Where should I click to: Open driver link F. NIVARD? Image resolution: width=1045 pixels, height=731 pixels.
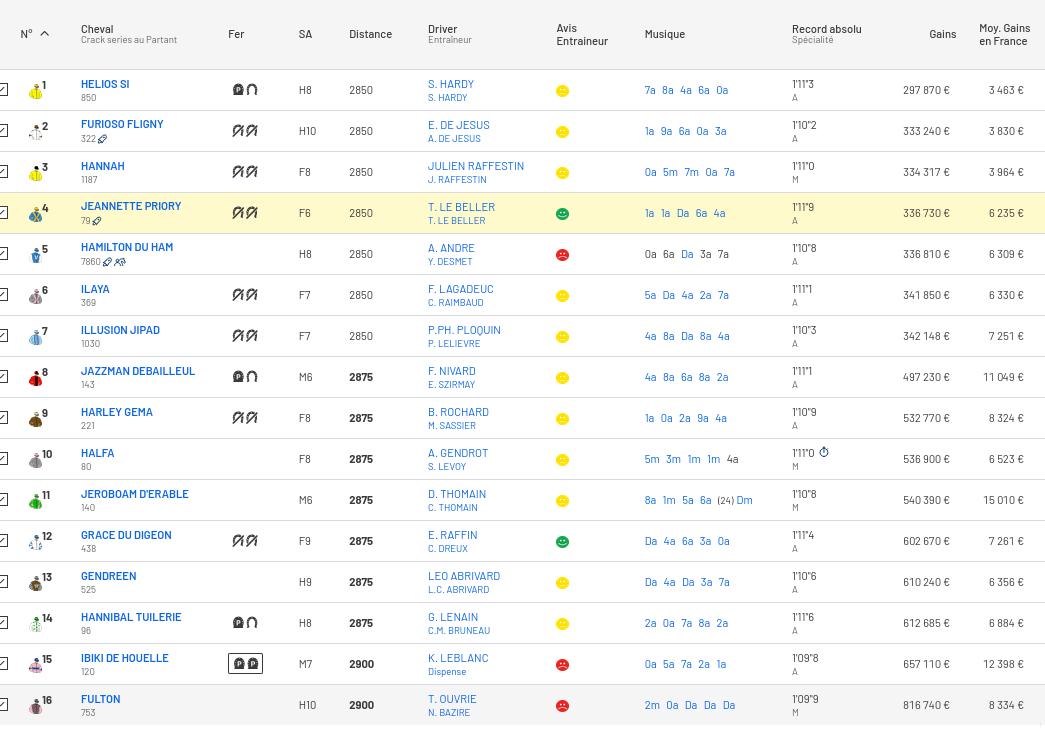pyautogui.click(x=451, y=371)
